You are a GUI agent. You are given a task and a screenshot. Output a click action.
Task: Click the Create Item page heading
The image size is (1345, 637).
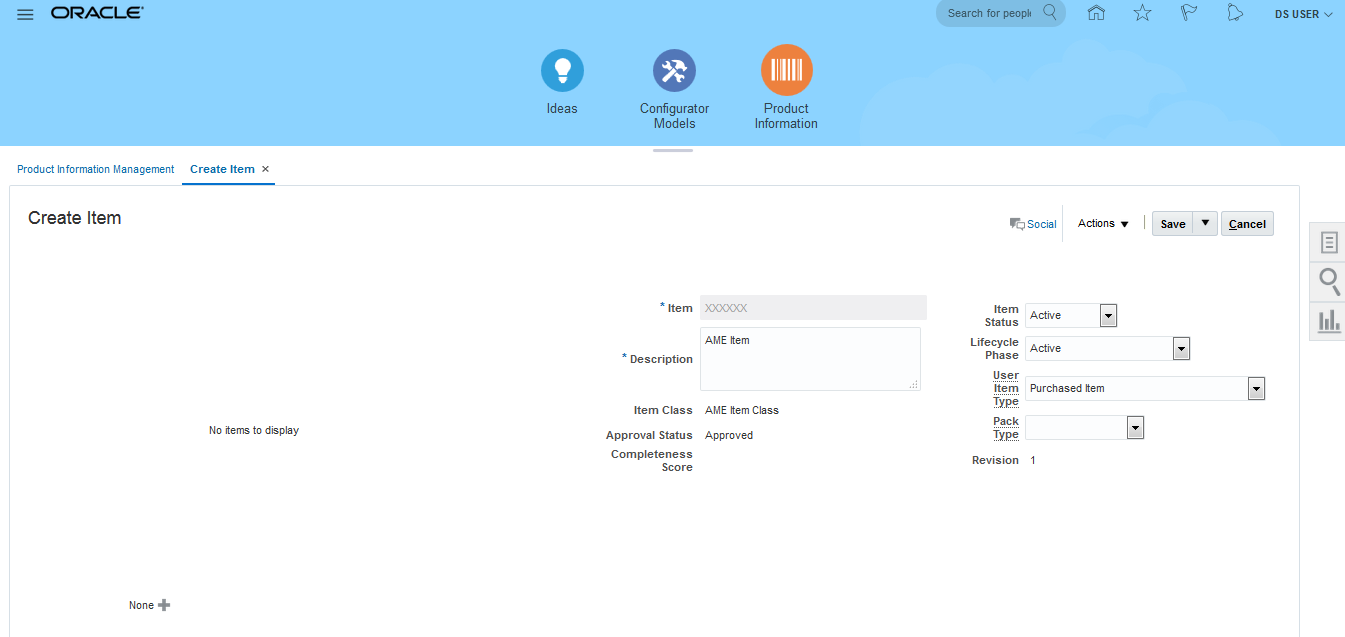(75, 218)
